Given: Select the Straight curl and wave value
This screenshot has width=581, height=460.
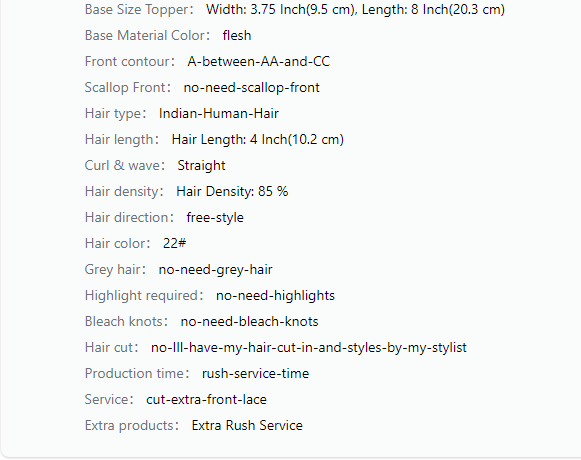Looking at the screenshot, I should pos(201,166).
